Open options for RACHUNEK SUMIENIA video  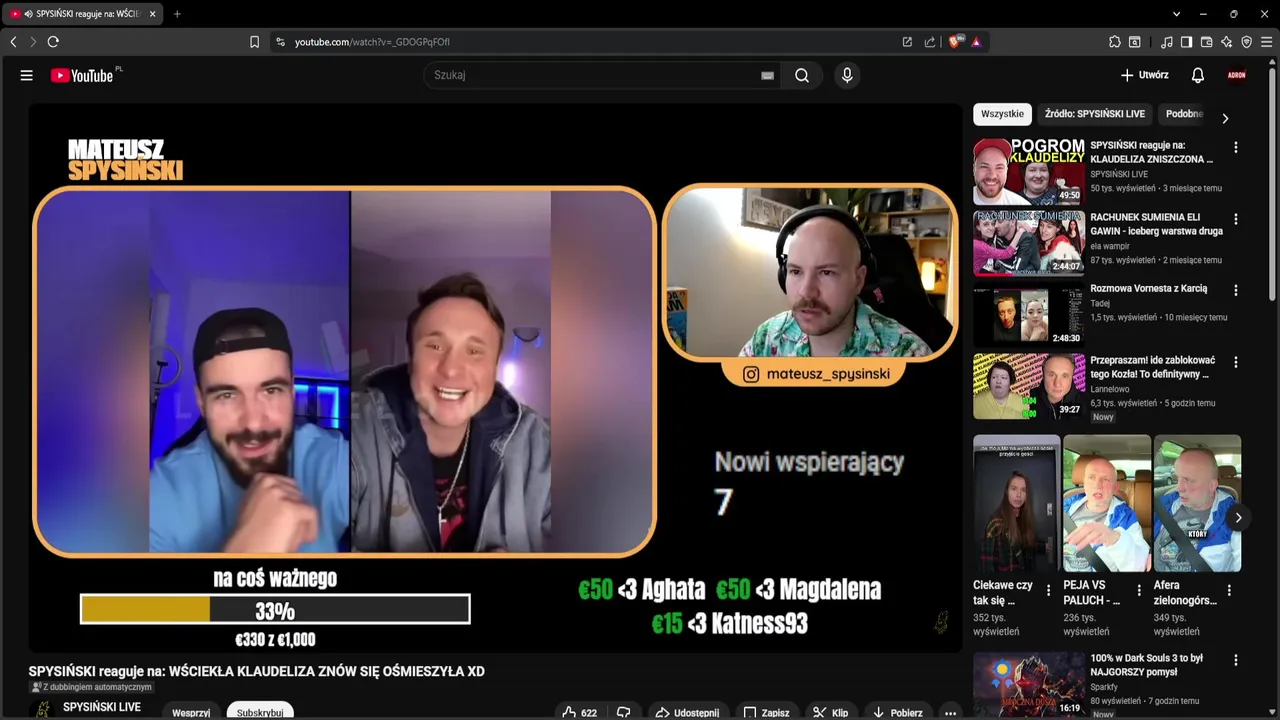pos(1236,219)
